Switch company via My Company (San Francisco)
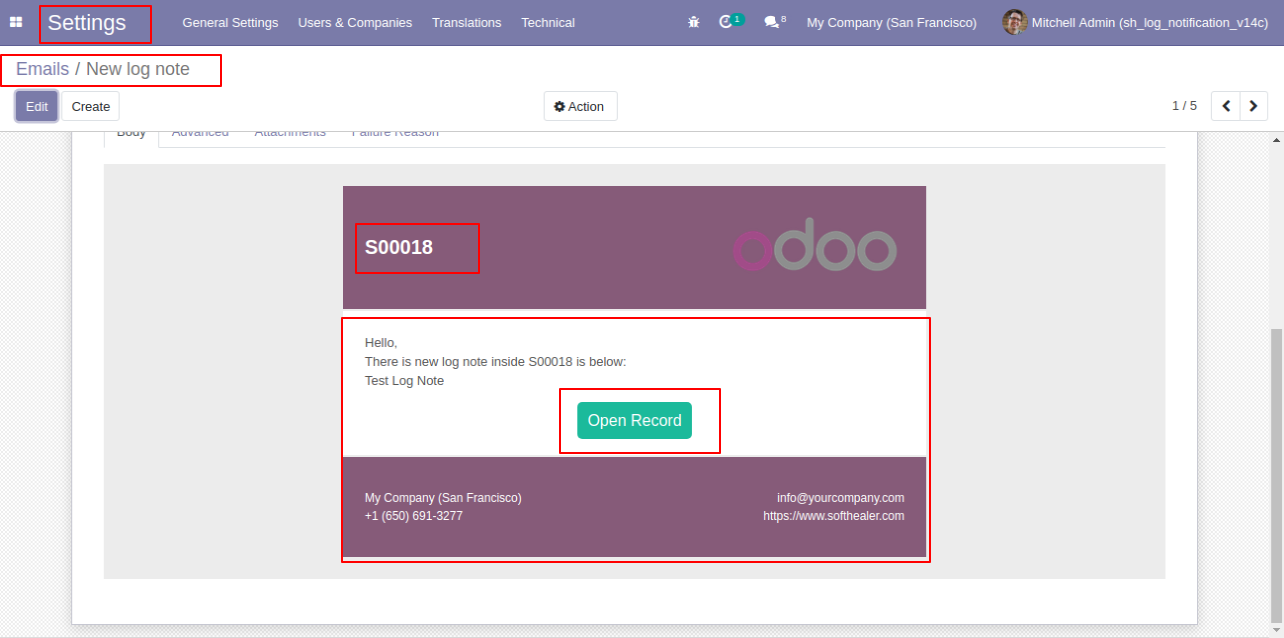Image resolution: width=1284 pixels, height=638 pixels. [x=892, y=22]
